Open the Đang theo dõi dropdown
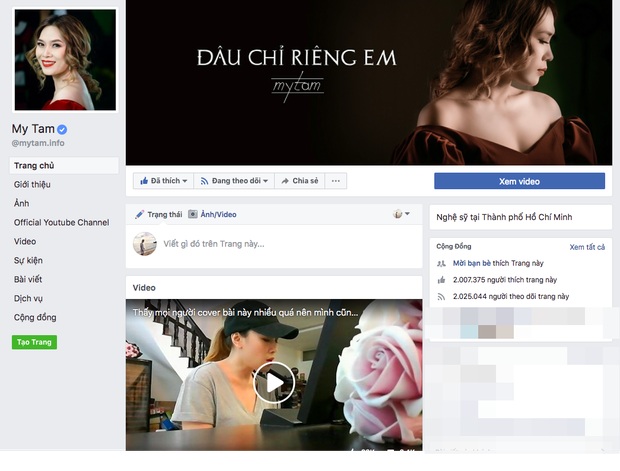Viewport: 620px width, 471px height. [234, 181]
